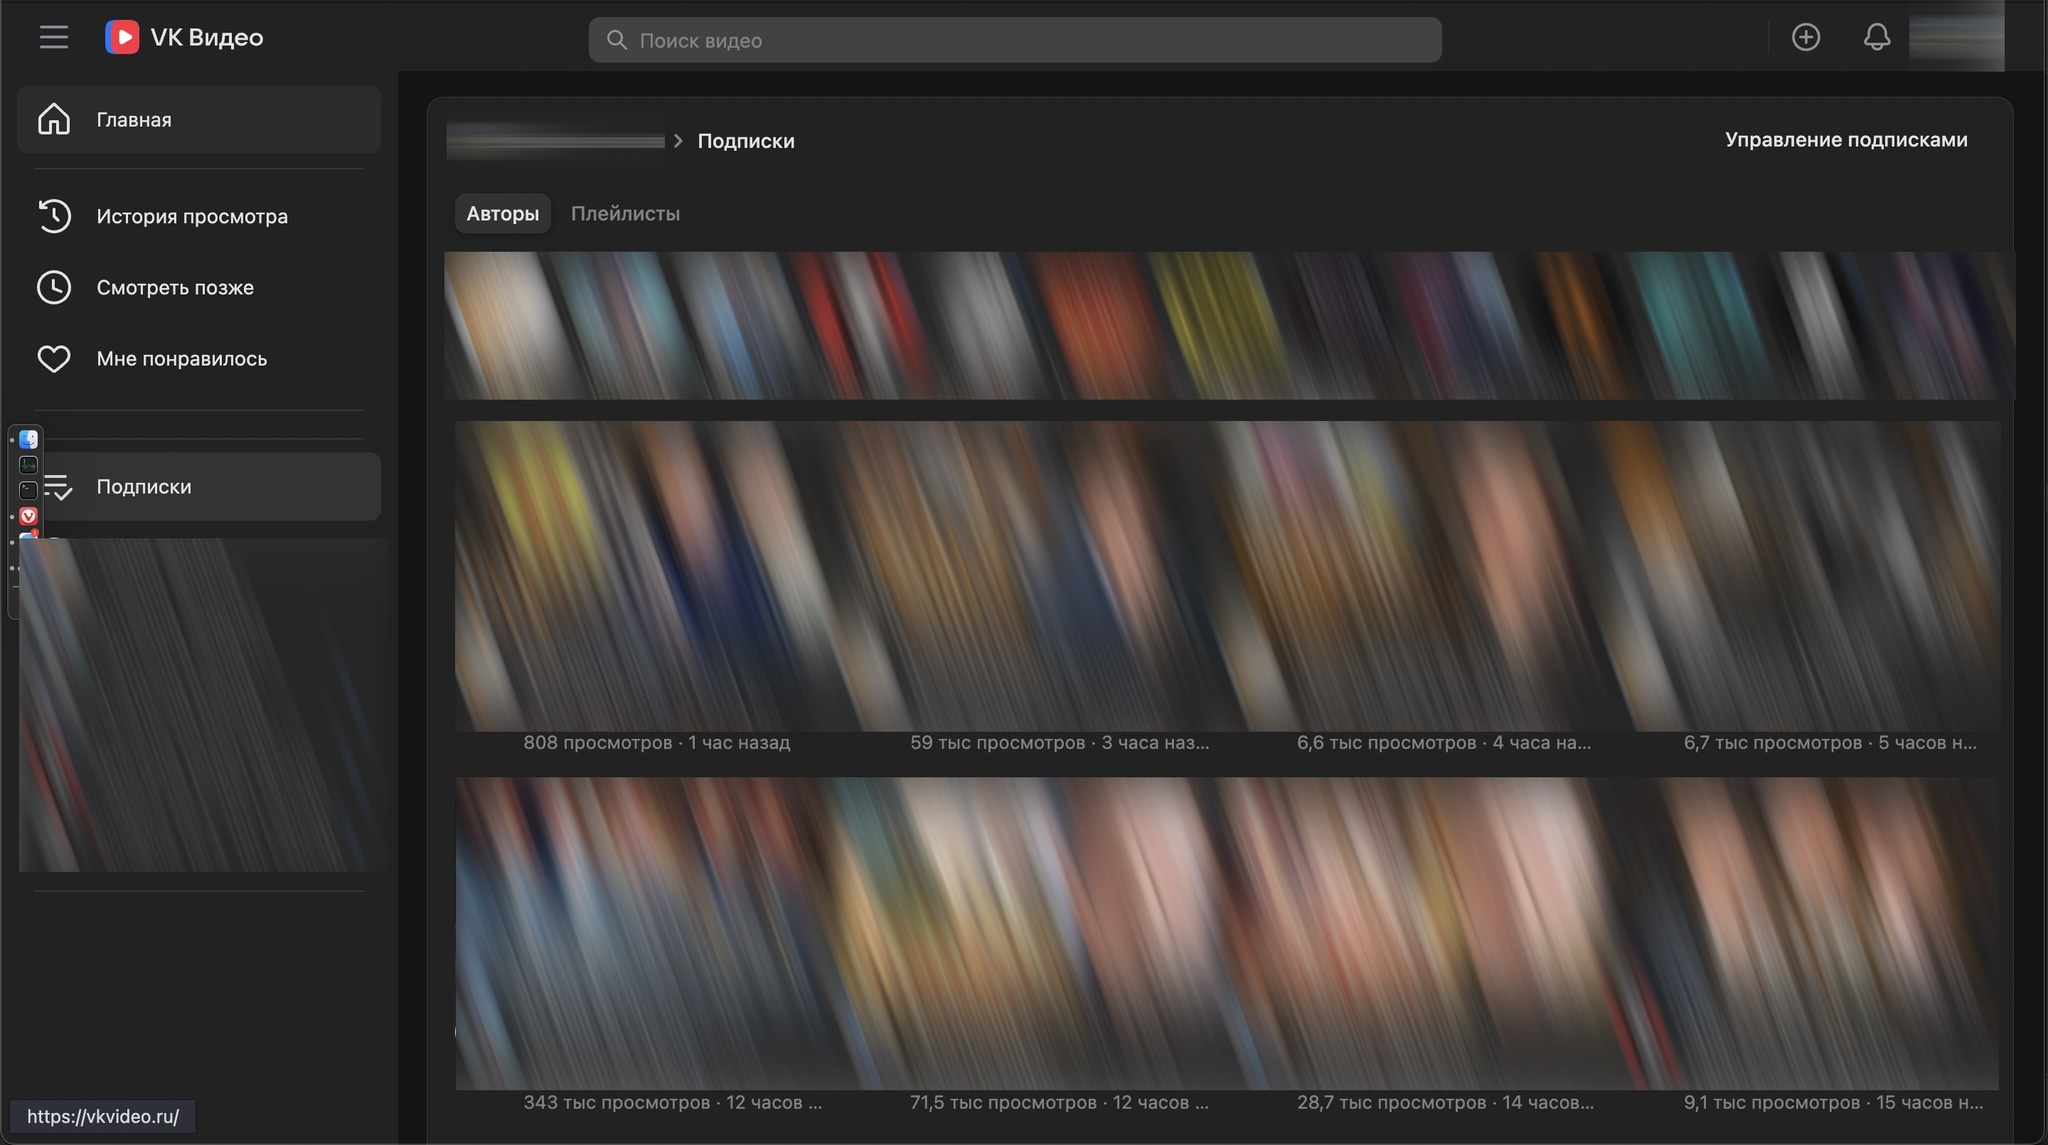Open Vivaldi browser from the Dock
2048x1145 pixels.
tap(28, 516)
